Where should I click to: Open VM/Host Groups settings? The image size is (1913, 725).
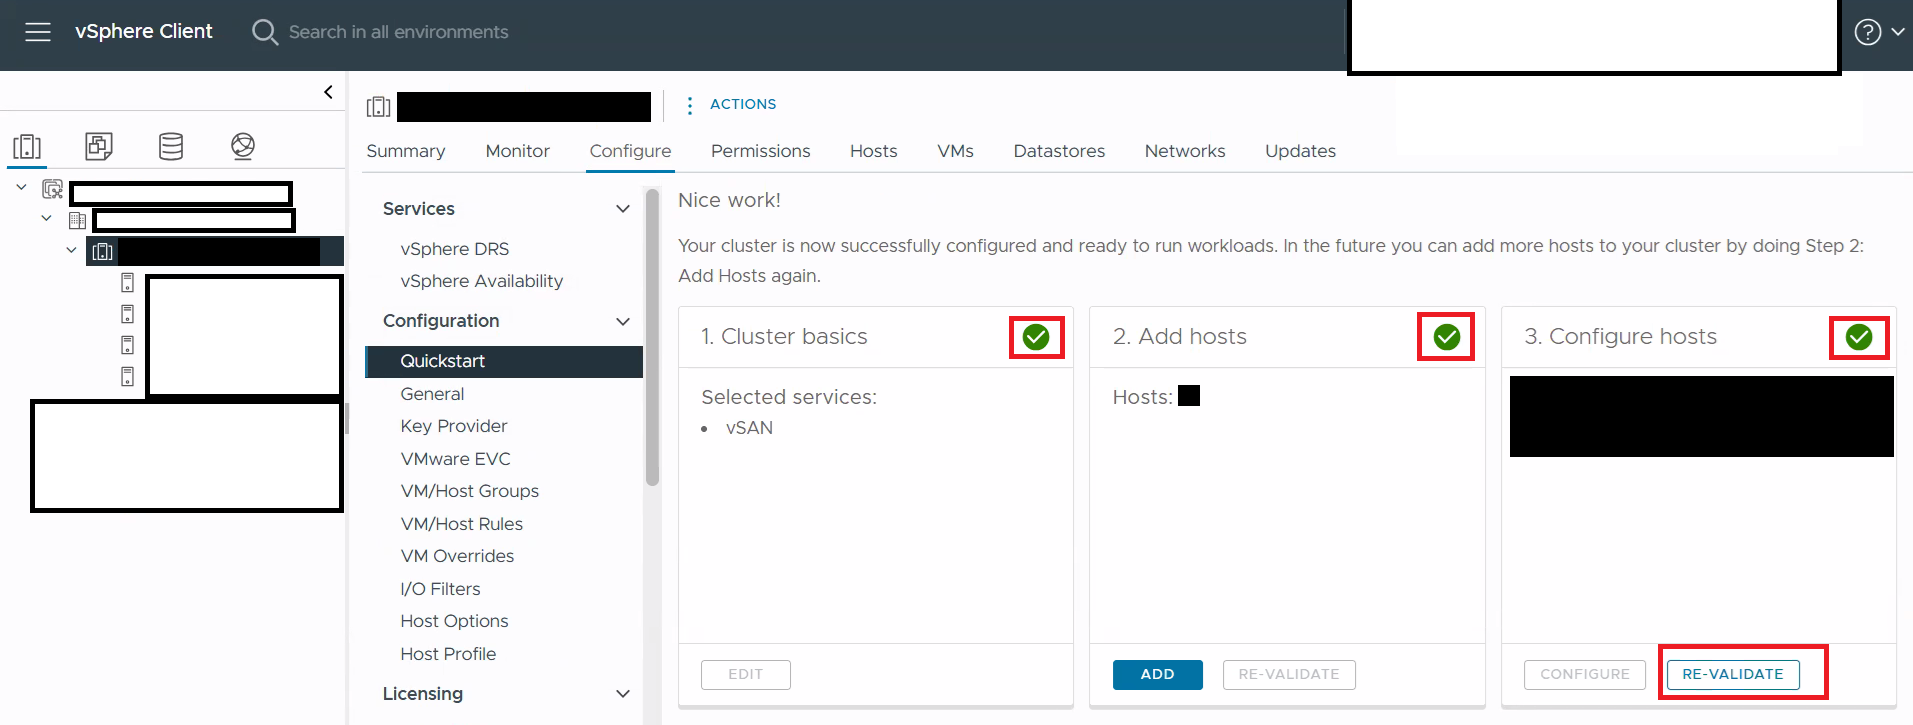(470, 491)
